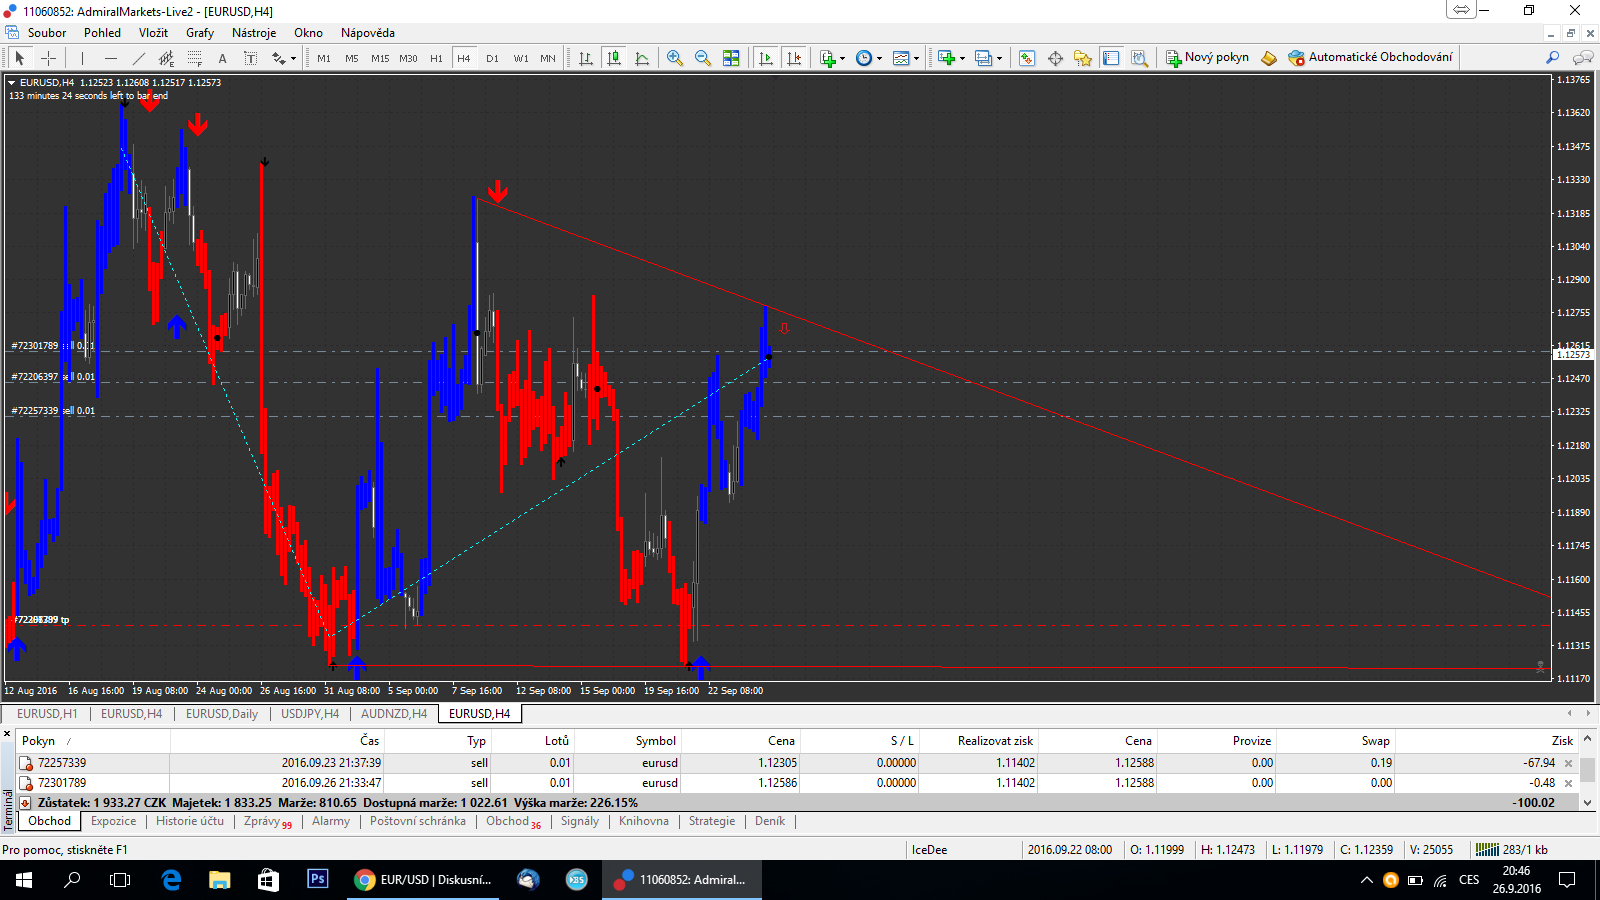
Task: Open the periodicity clock dropdown
Action: click(879, 58)
